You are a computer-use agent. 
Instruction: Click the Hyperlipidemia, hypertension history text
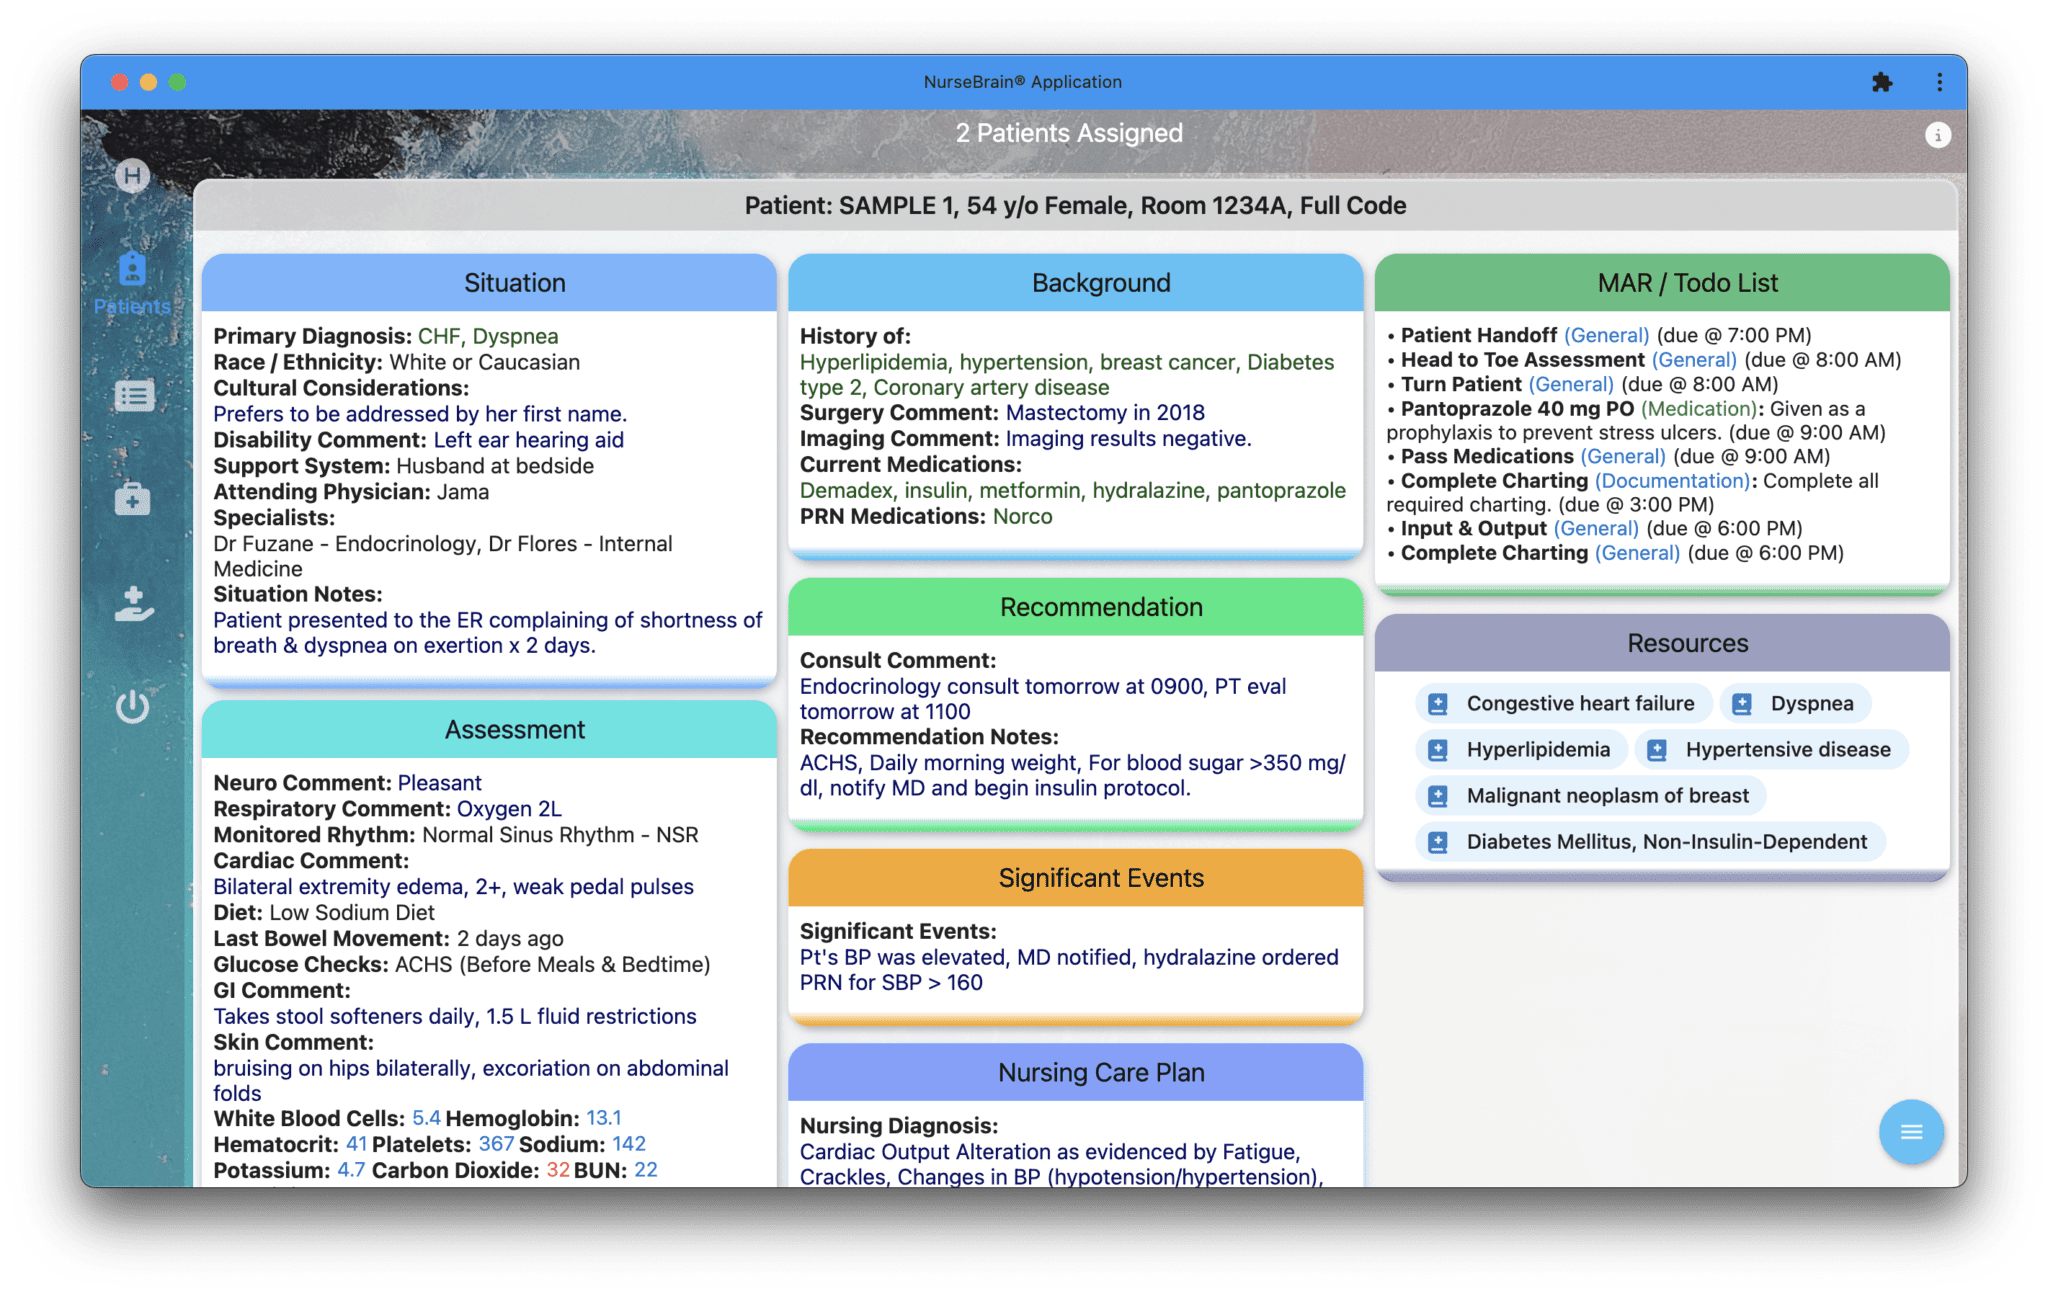[x=1067, y=375]
